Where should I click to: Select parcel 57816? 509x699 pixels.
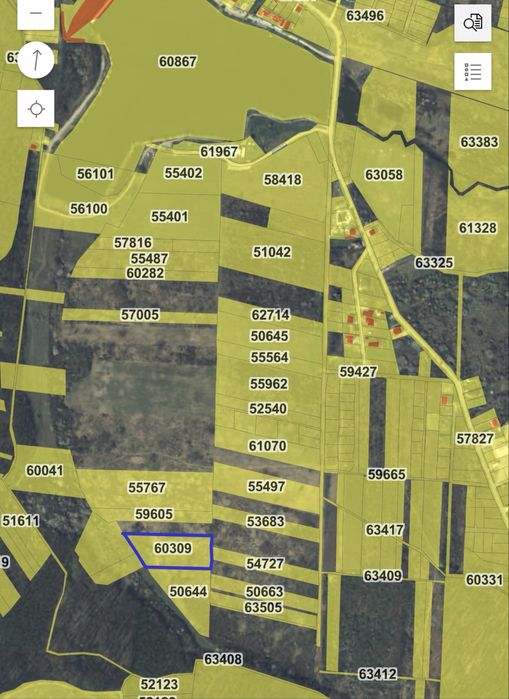click(133, 243)
